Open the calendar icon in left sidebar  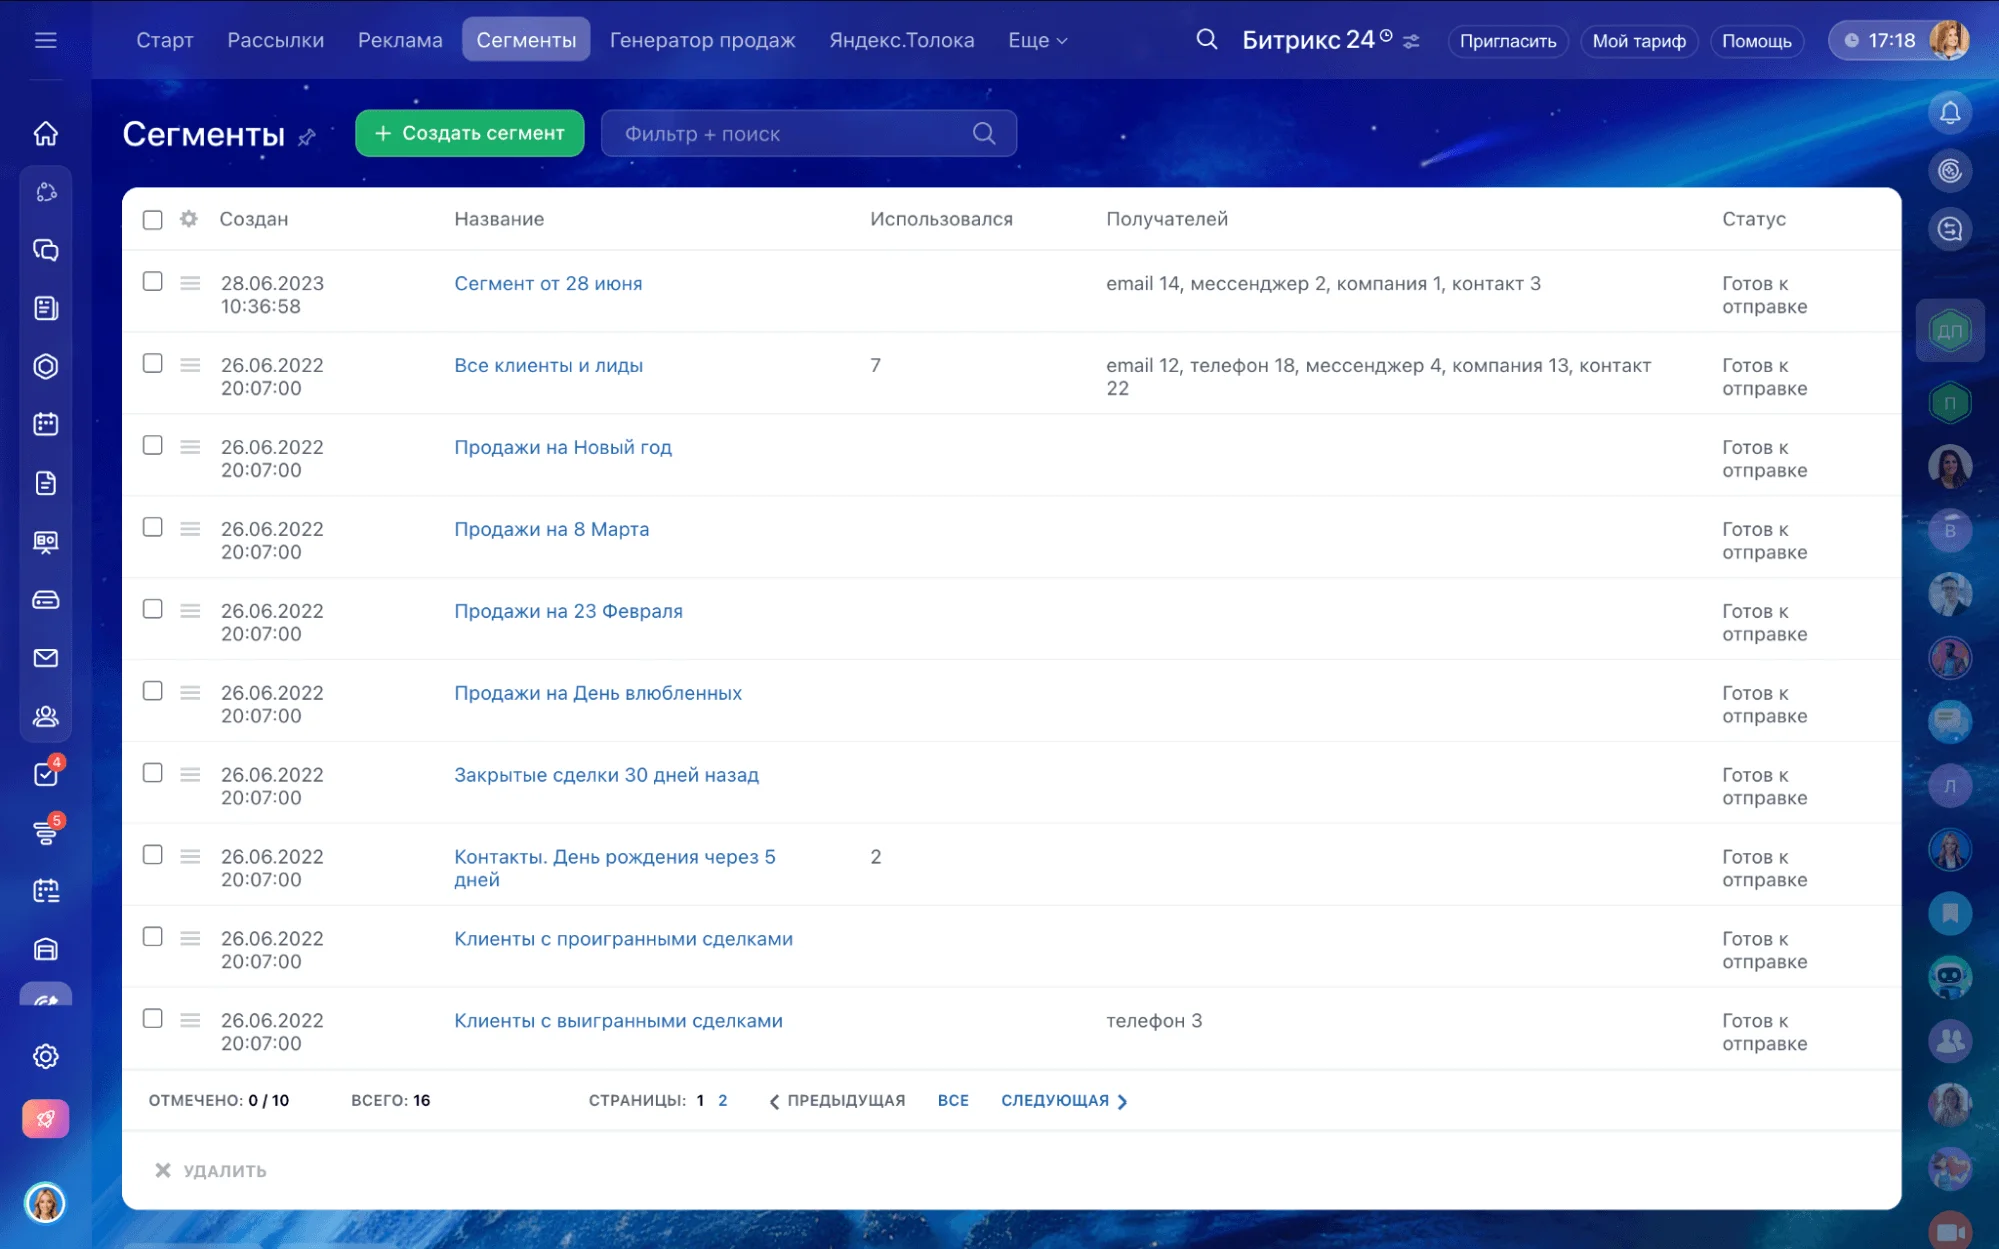[46, 424]
